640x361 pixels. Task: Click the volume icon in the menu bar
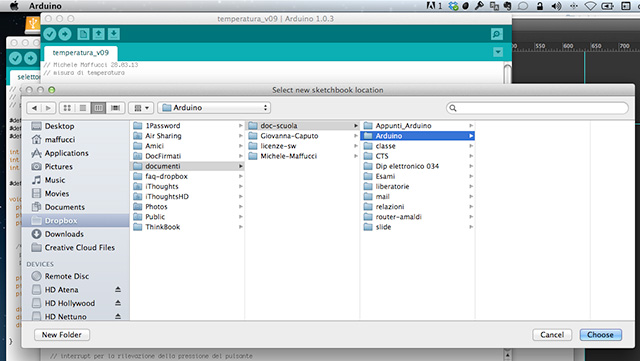click(556, 6)
